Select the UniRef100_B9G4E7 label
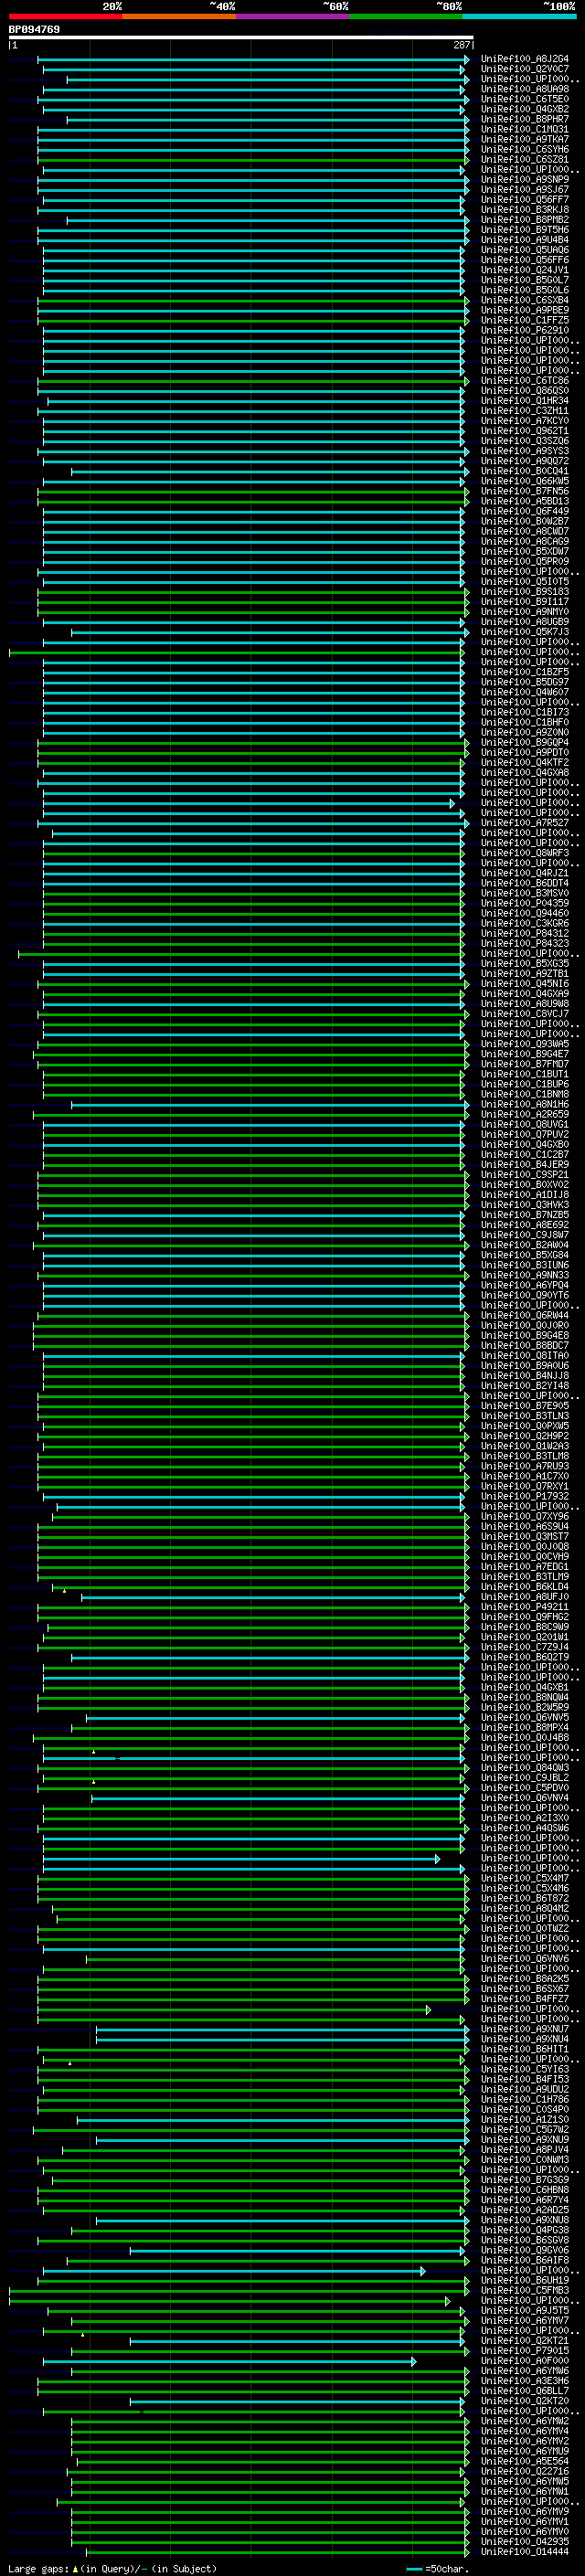Screen dimensions: 585x2576 [524, 1054]
